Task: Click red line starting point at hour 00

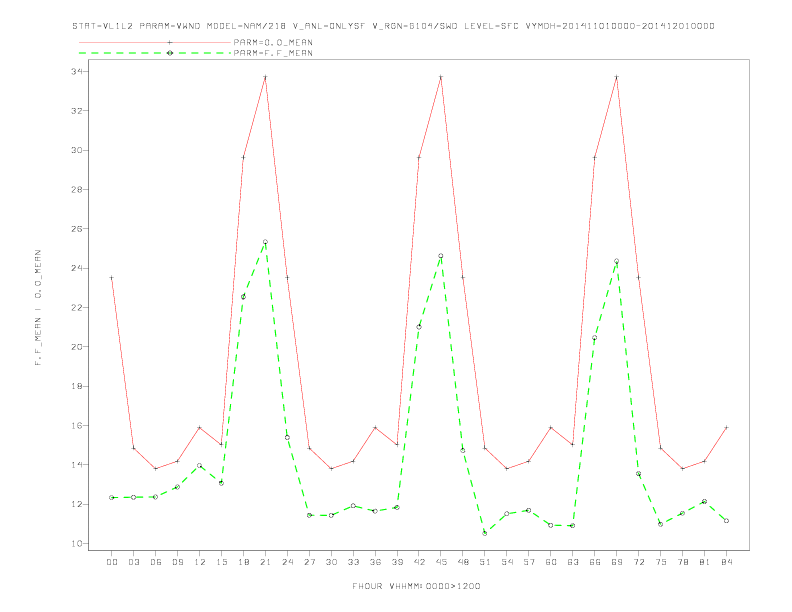Action: (x=112, y=278)
